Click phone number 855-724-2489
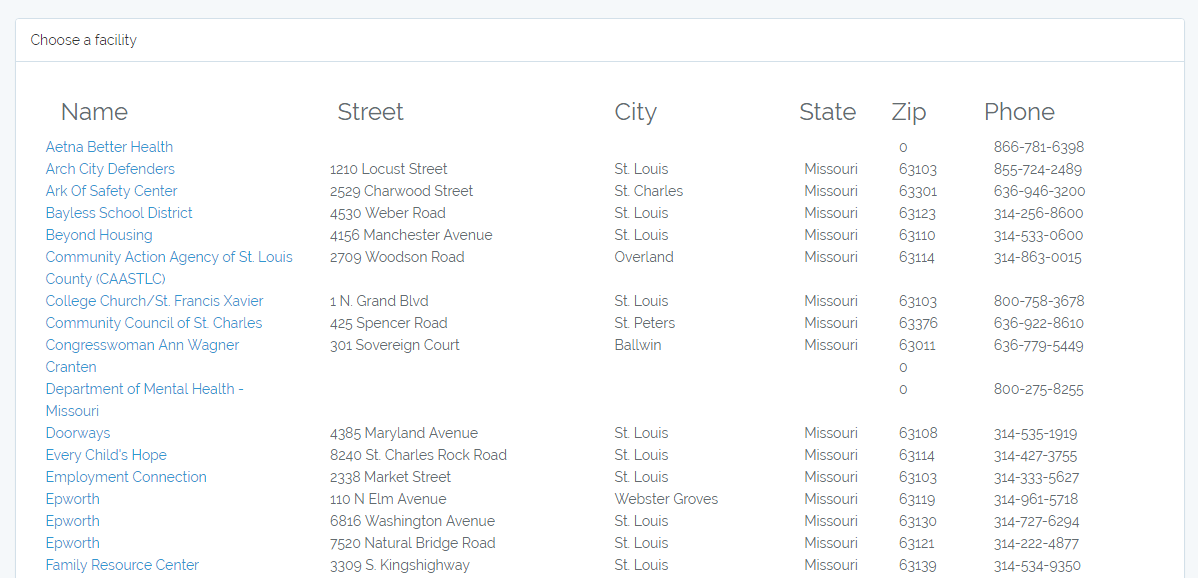This screenshot has height=578, width=1198. [x=1038, y=169]
